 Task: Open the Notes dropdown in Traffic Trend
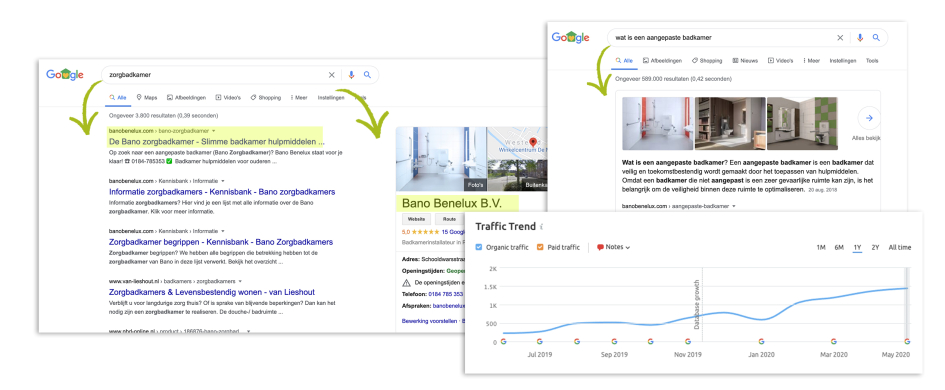(614, 247)
